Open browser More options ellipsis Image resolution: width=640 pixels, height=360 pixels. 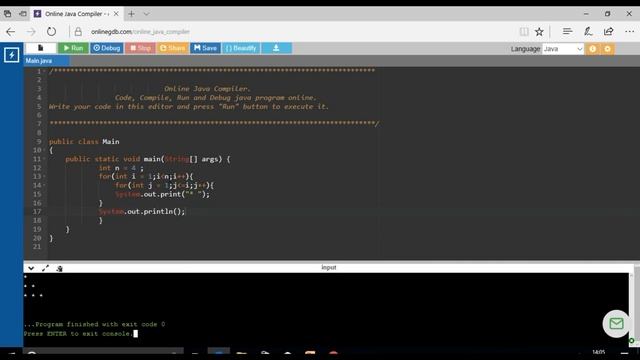629,31
